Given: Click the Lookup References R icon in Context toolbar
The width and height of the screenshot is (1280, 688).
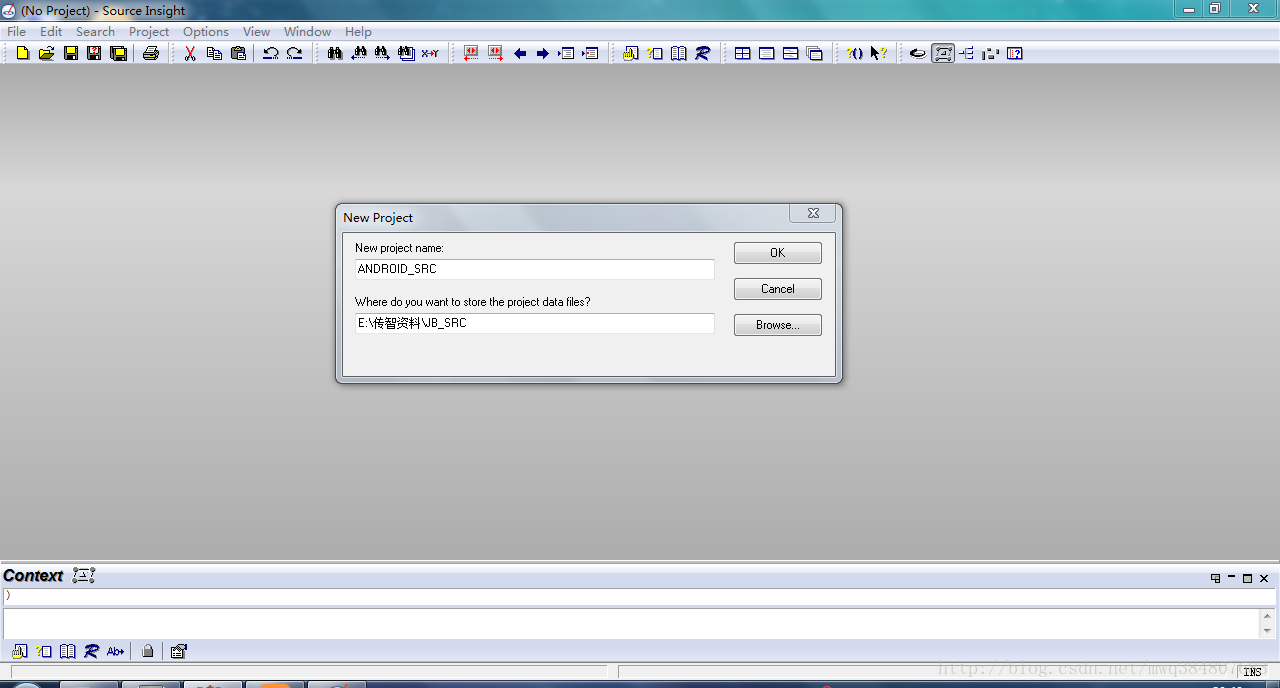Looking at the screenshot, I should [92, 651].
